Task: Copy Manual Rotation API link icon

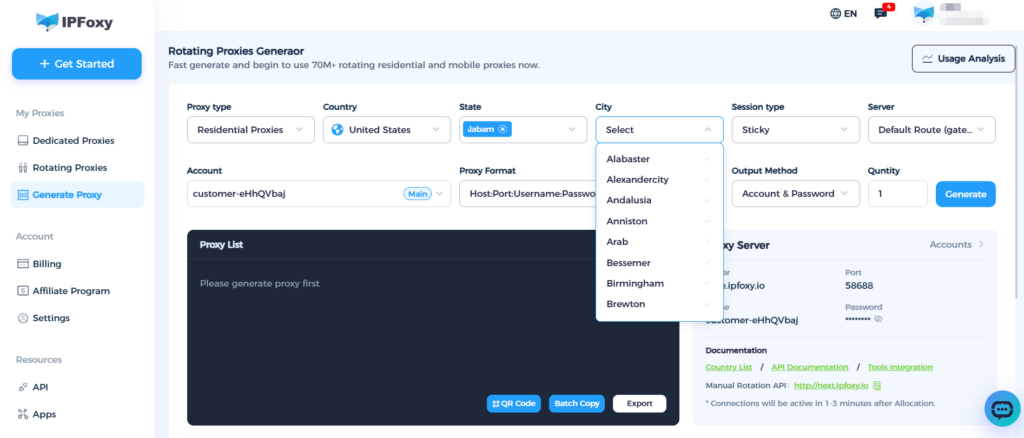Action: (877, 385)
